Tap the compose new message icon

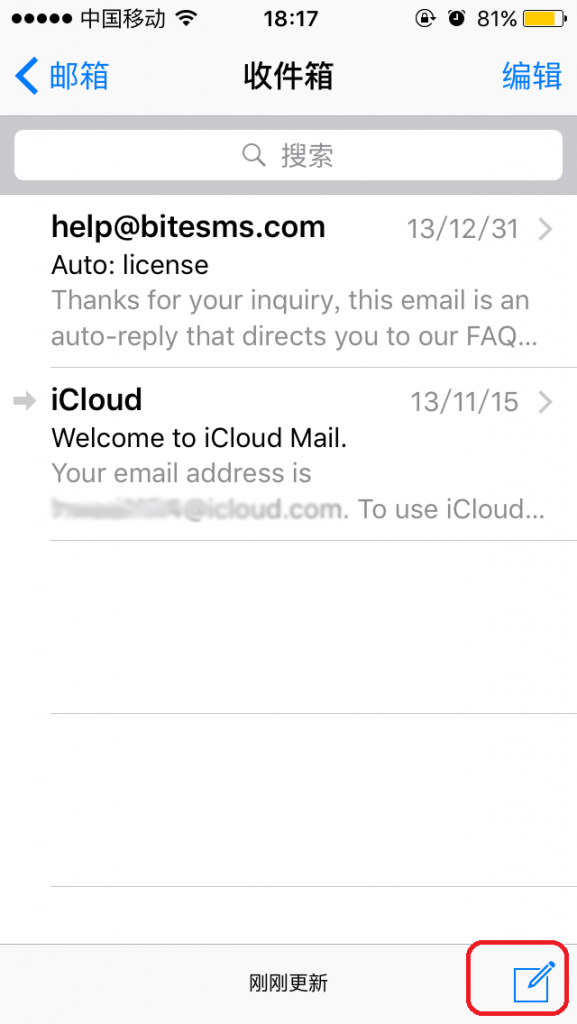pos(534,982)
